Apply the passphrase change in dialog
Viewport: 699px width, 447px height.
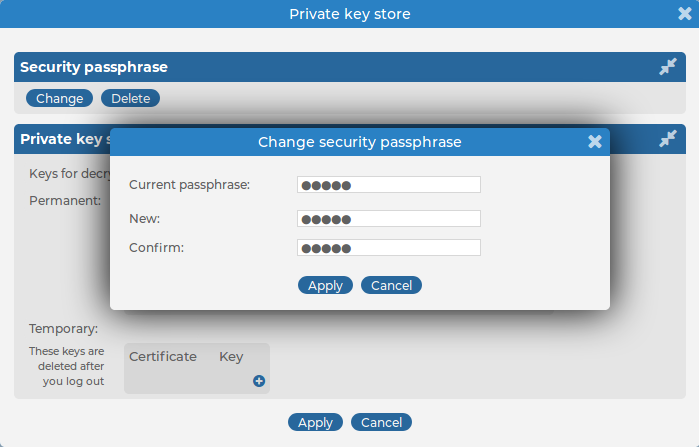click(x=325, y=286)
